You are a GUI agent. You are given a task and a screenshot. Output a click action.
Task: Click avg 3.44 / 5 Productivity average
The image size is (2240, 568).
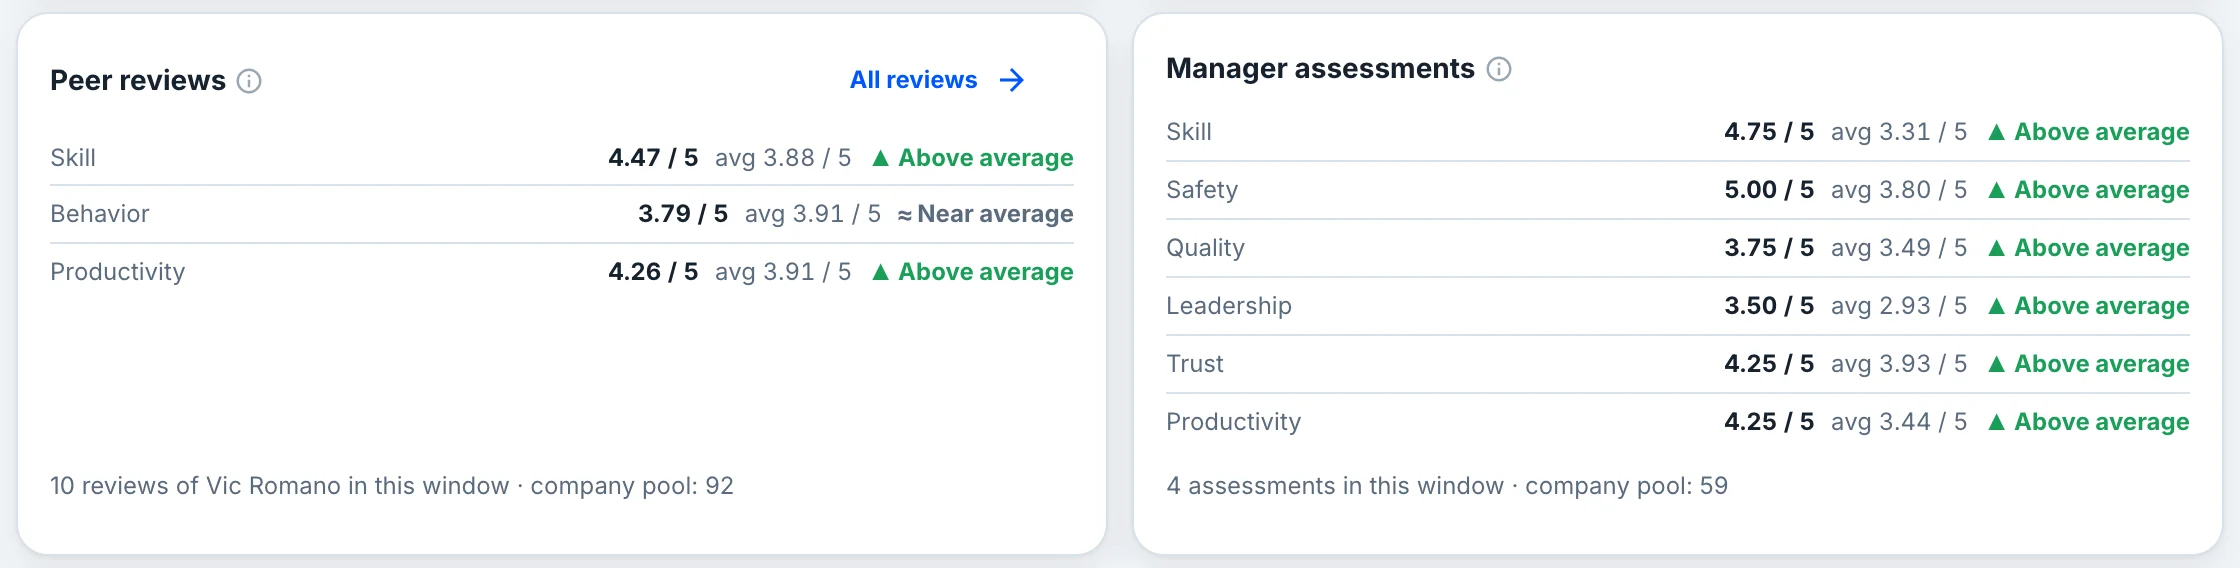click(1899, 422)
